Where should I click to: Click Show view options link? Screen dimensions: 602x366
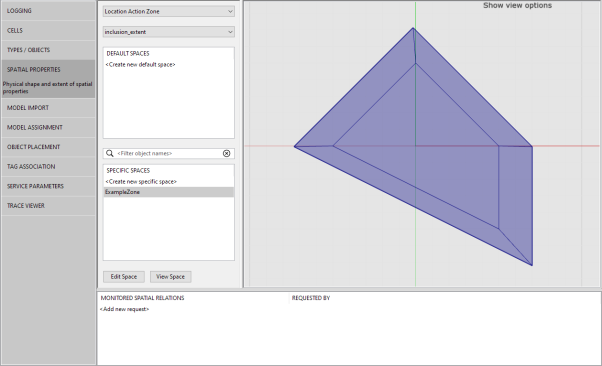click(517, 5)
